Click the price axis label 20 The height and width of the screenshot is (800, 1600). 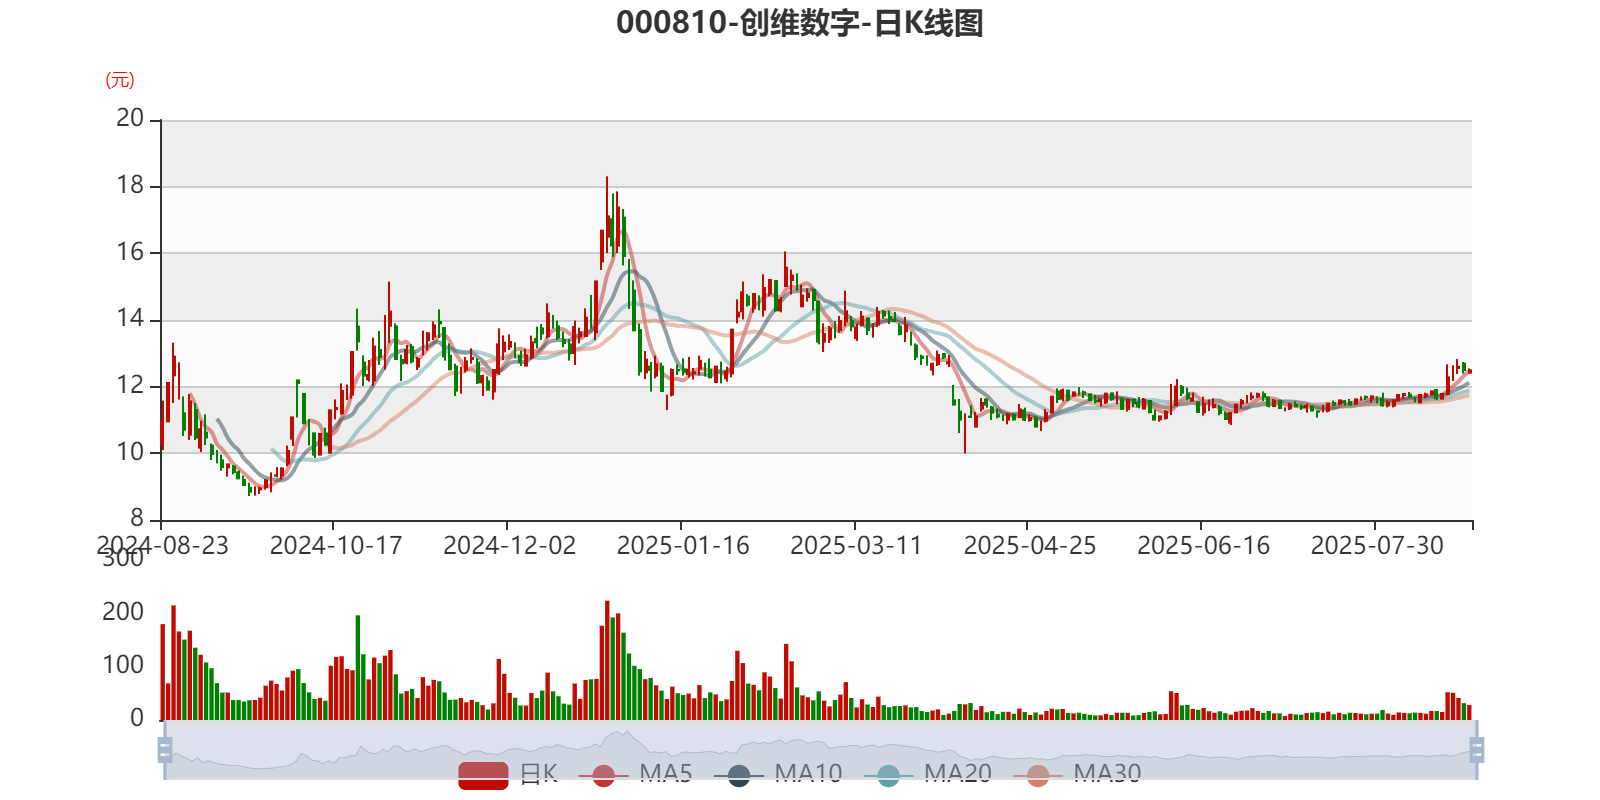click(130, 118)
